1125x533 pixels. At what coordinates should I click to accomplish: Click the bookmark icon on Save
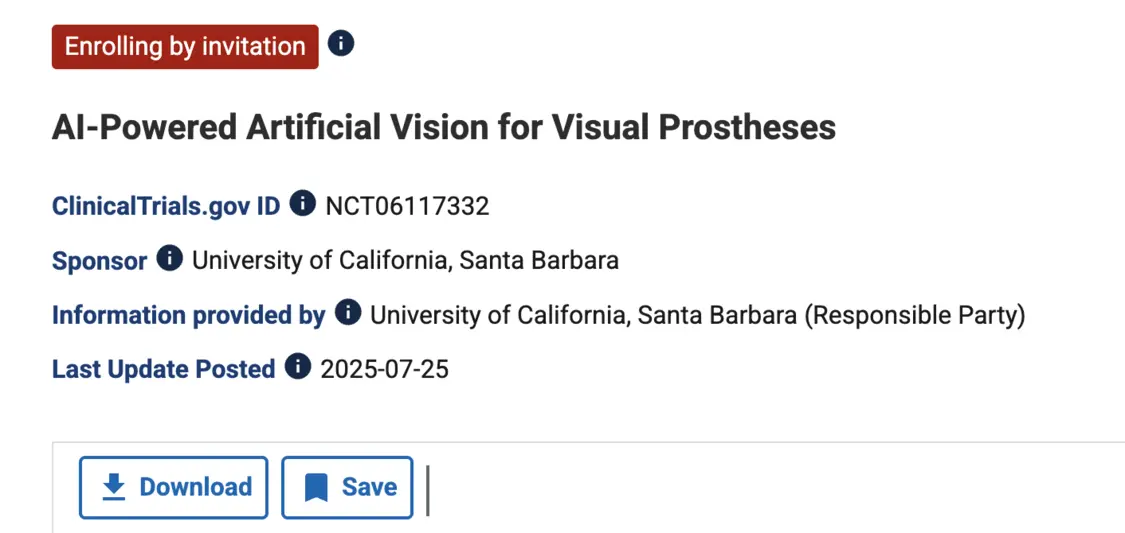click(x=316, y=488)
